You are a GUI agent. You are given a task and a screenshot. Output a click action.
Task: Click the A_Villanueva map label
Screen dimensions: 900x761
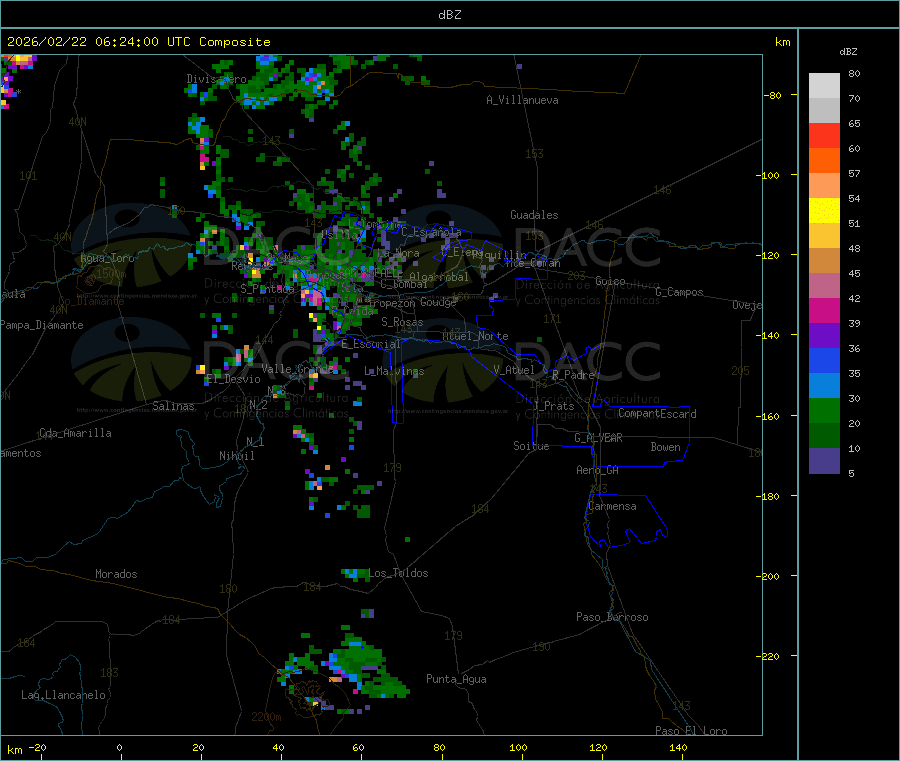[x=522, y=100]
